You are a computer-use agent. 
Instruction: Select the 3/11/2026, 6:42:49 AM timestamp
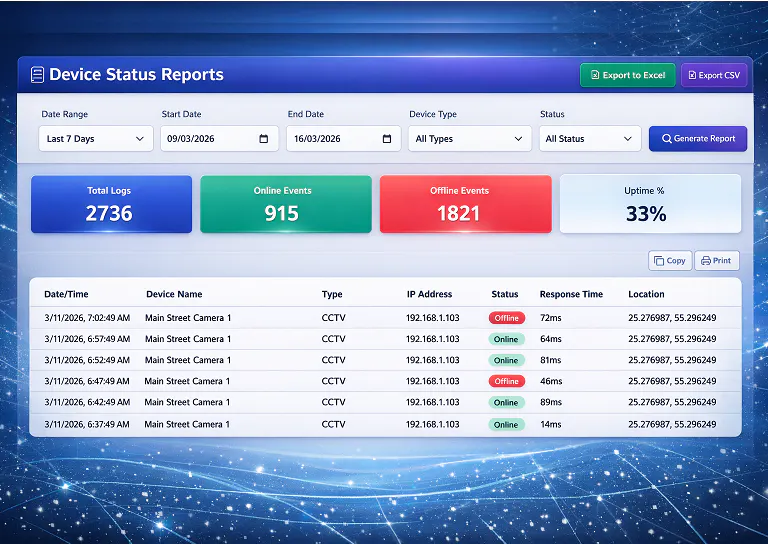coord(87,402)
